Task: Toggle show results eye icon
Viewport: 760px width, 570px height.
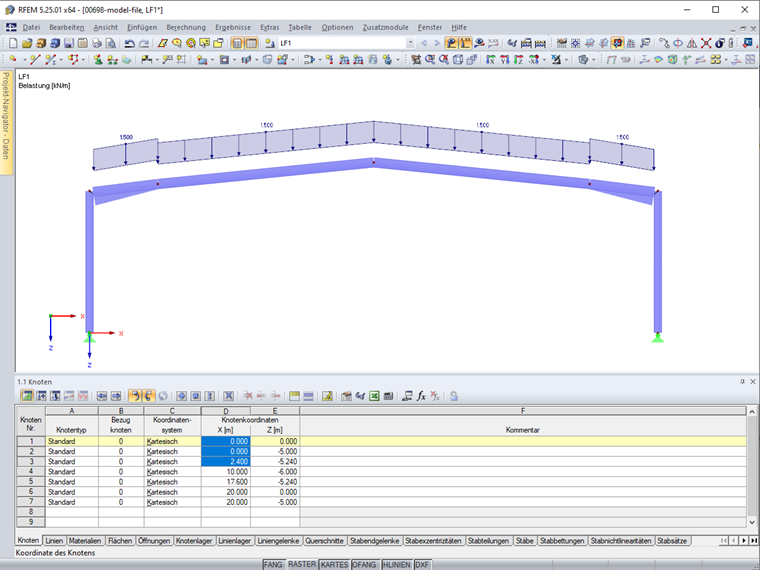Action: [x=479, y=43]
